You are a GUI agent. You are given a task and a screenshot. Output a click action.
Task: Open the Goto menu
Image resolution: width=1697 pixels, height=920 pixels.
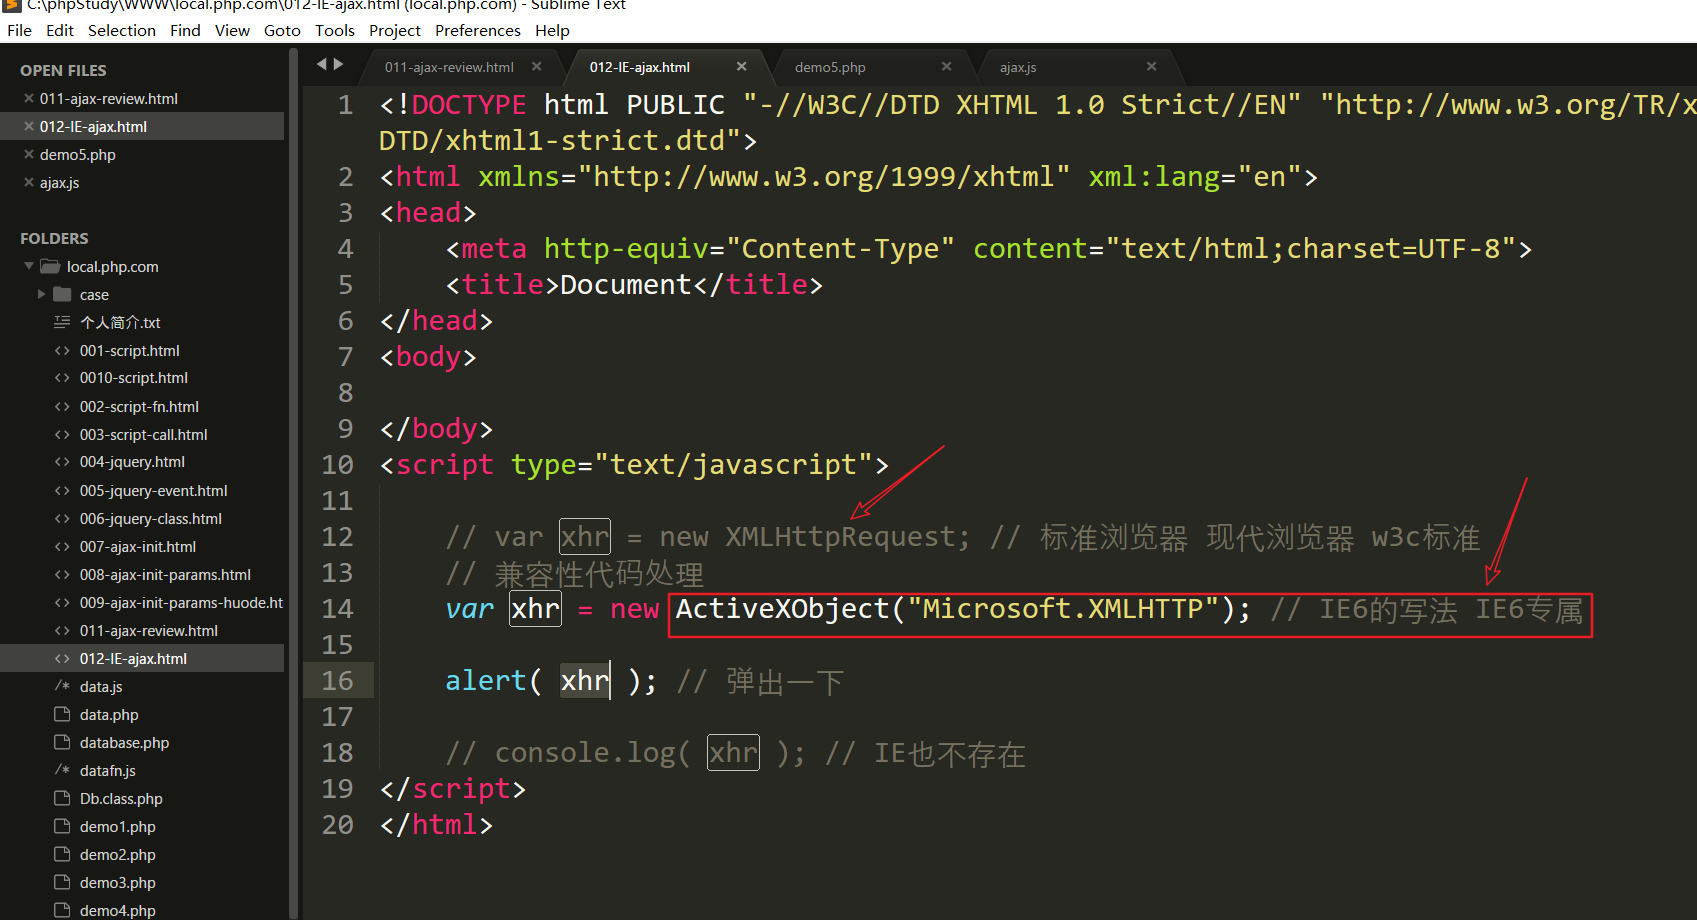point(282,31)
